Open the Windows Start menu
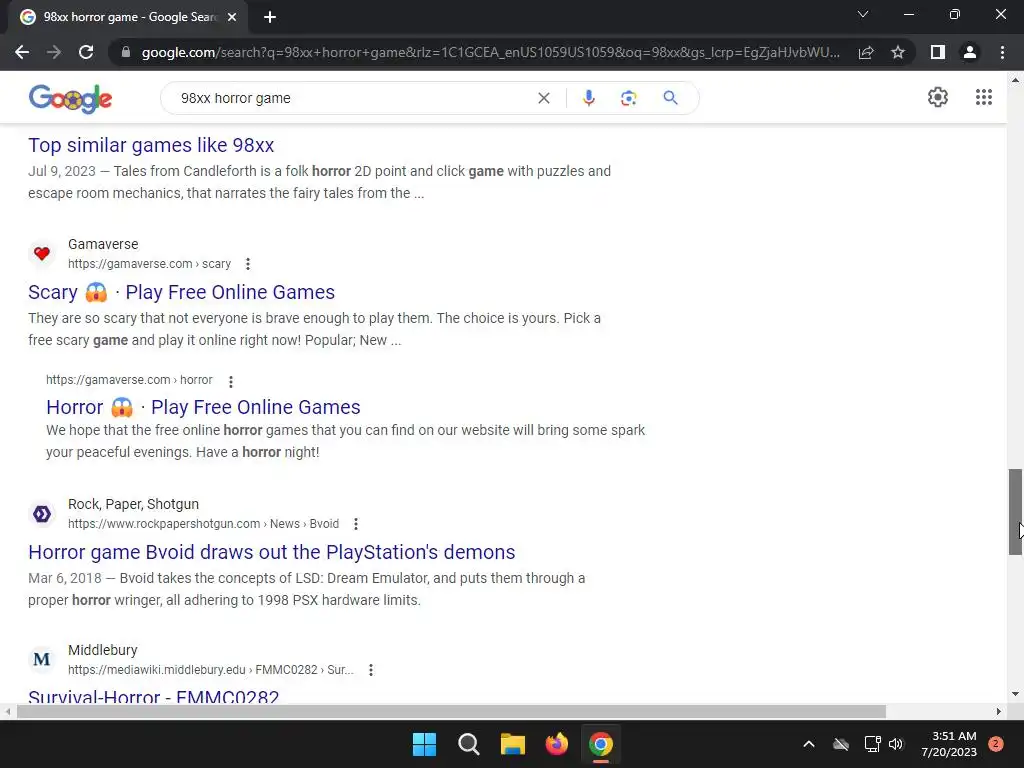The image size is (1024, 768). click(x=424, y=744)
